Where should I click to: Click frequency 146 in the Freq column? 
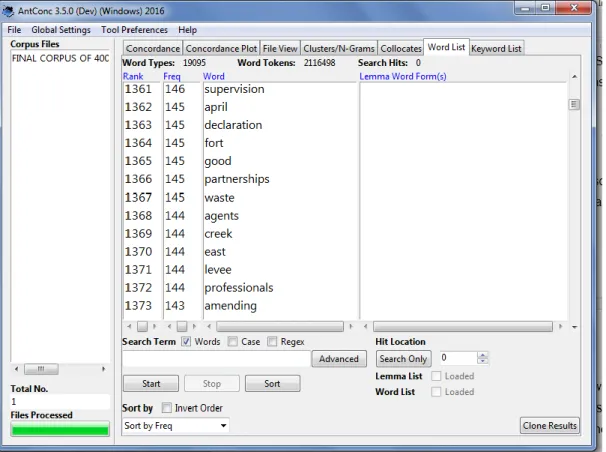click(x=175, y=89)
